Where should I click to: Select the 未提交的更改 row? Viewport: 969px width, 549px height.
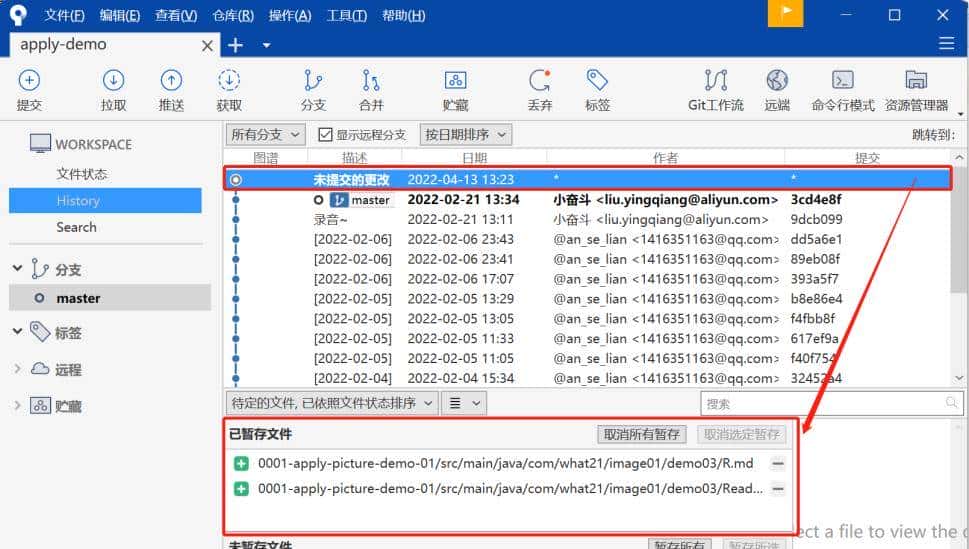(x=587, y=179)
